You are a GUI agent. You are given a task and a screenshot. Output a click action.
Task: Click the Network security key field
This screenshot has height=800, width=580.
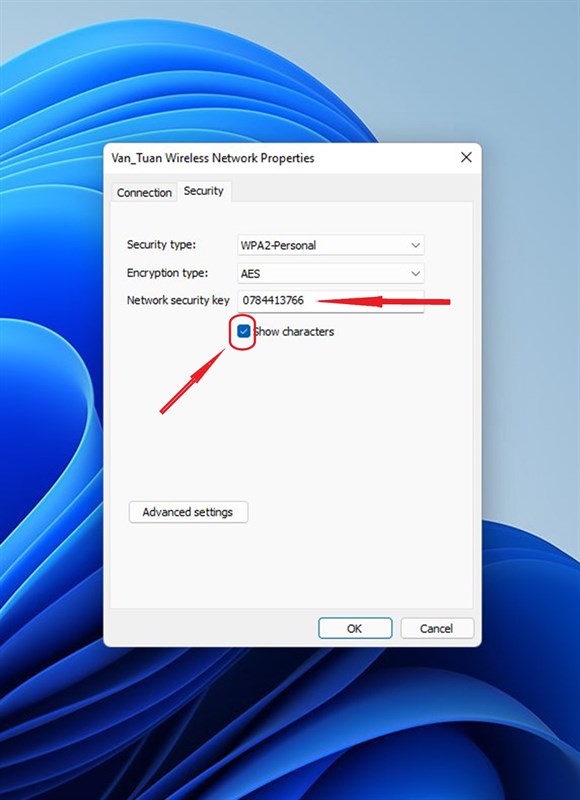[x=331, y=301]
